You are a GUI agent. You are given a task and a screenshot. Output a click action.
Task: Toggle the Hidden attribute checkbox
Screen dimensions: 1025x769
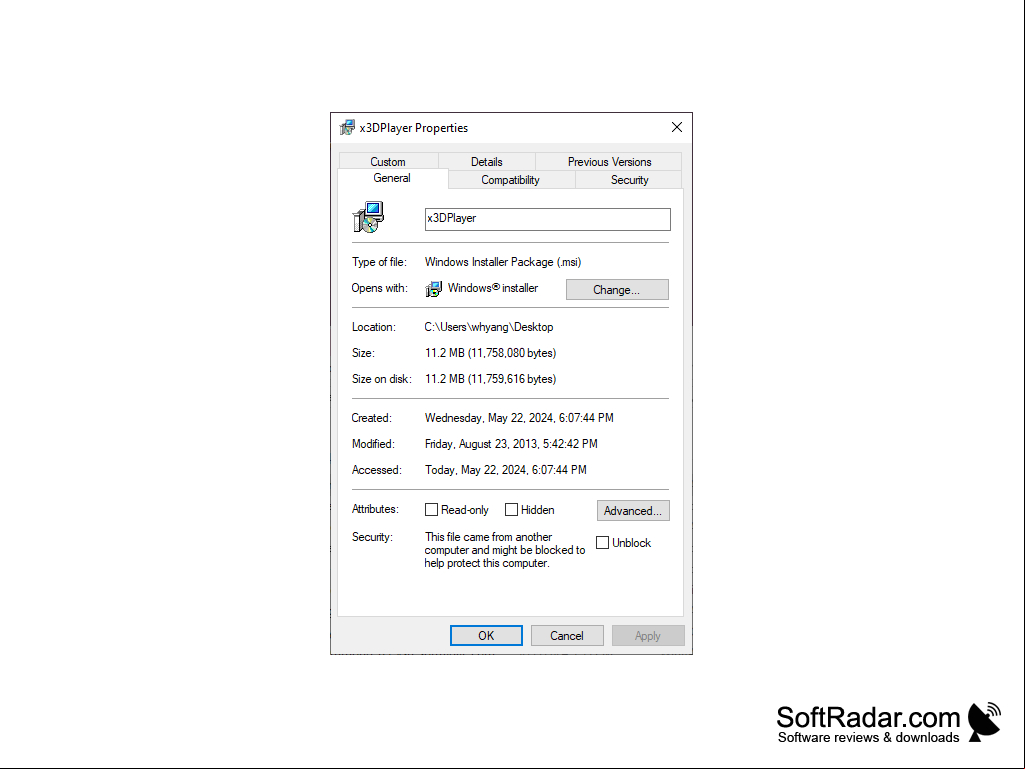tap(511, 509)
